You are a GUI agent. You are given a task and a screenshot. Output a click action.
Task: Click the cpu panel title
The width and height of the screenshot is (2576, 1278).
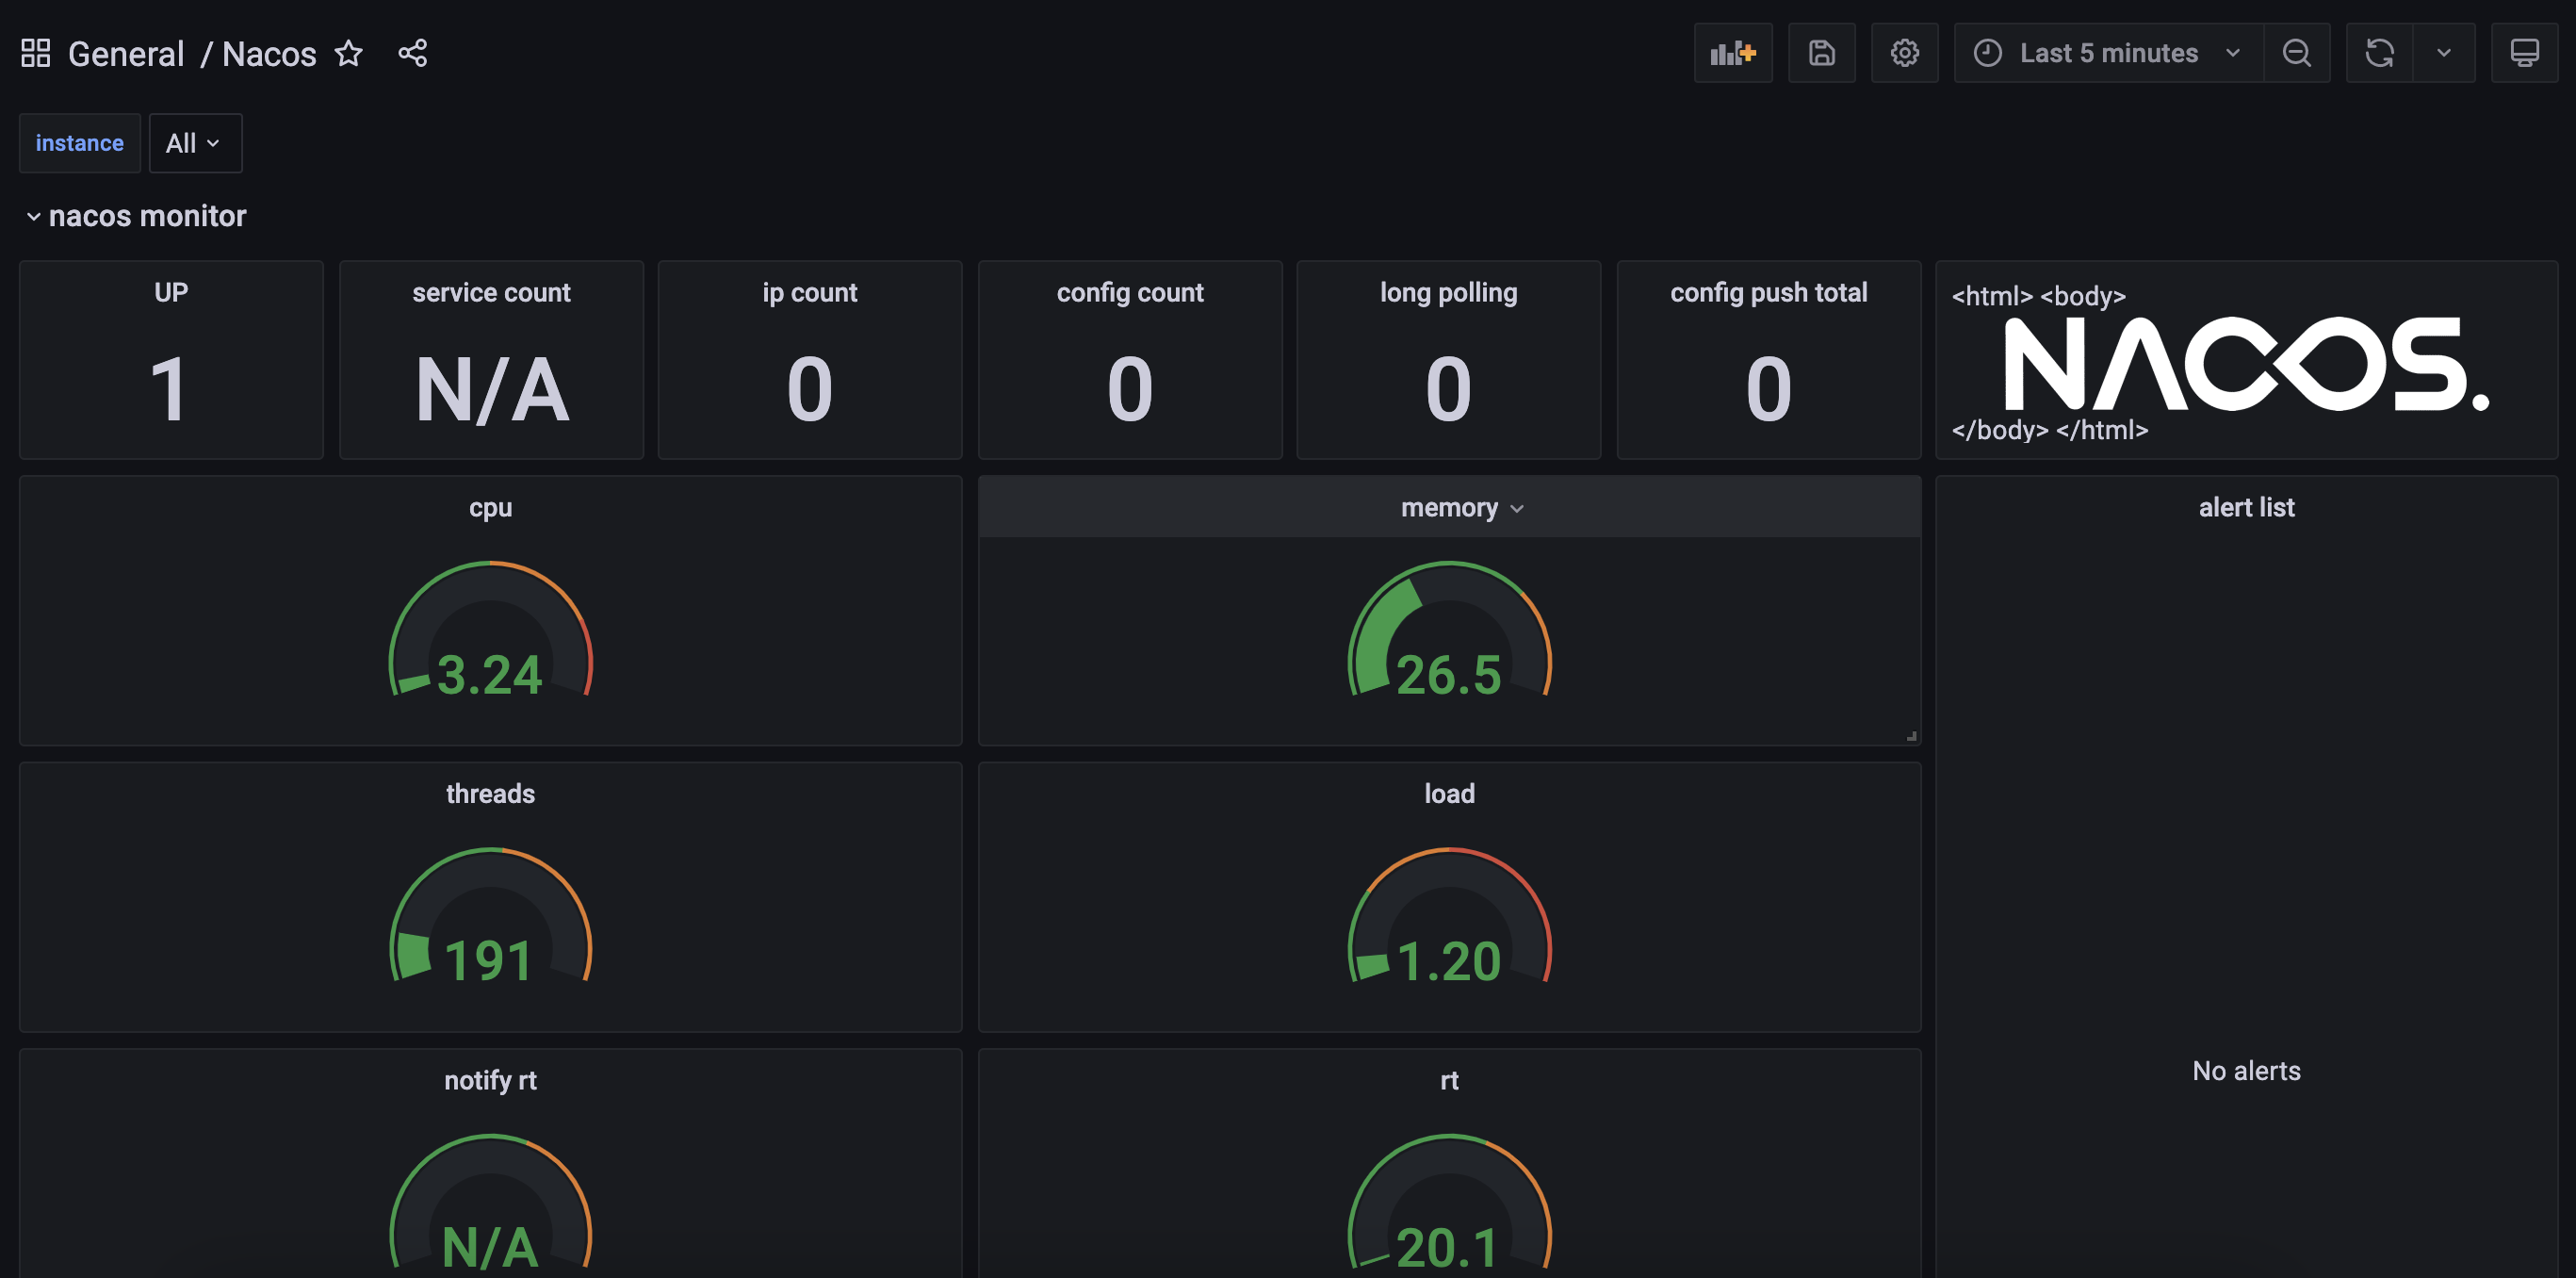[490, 508]
